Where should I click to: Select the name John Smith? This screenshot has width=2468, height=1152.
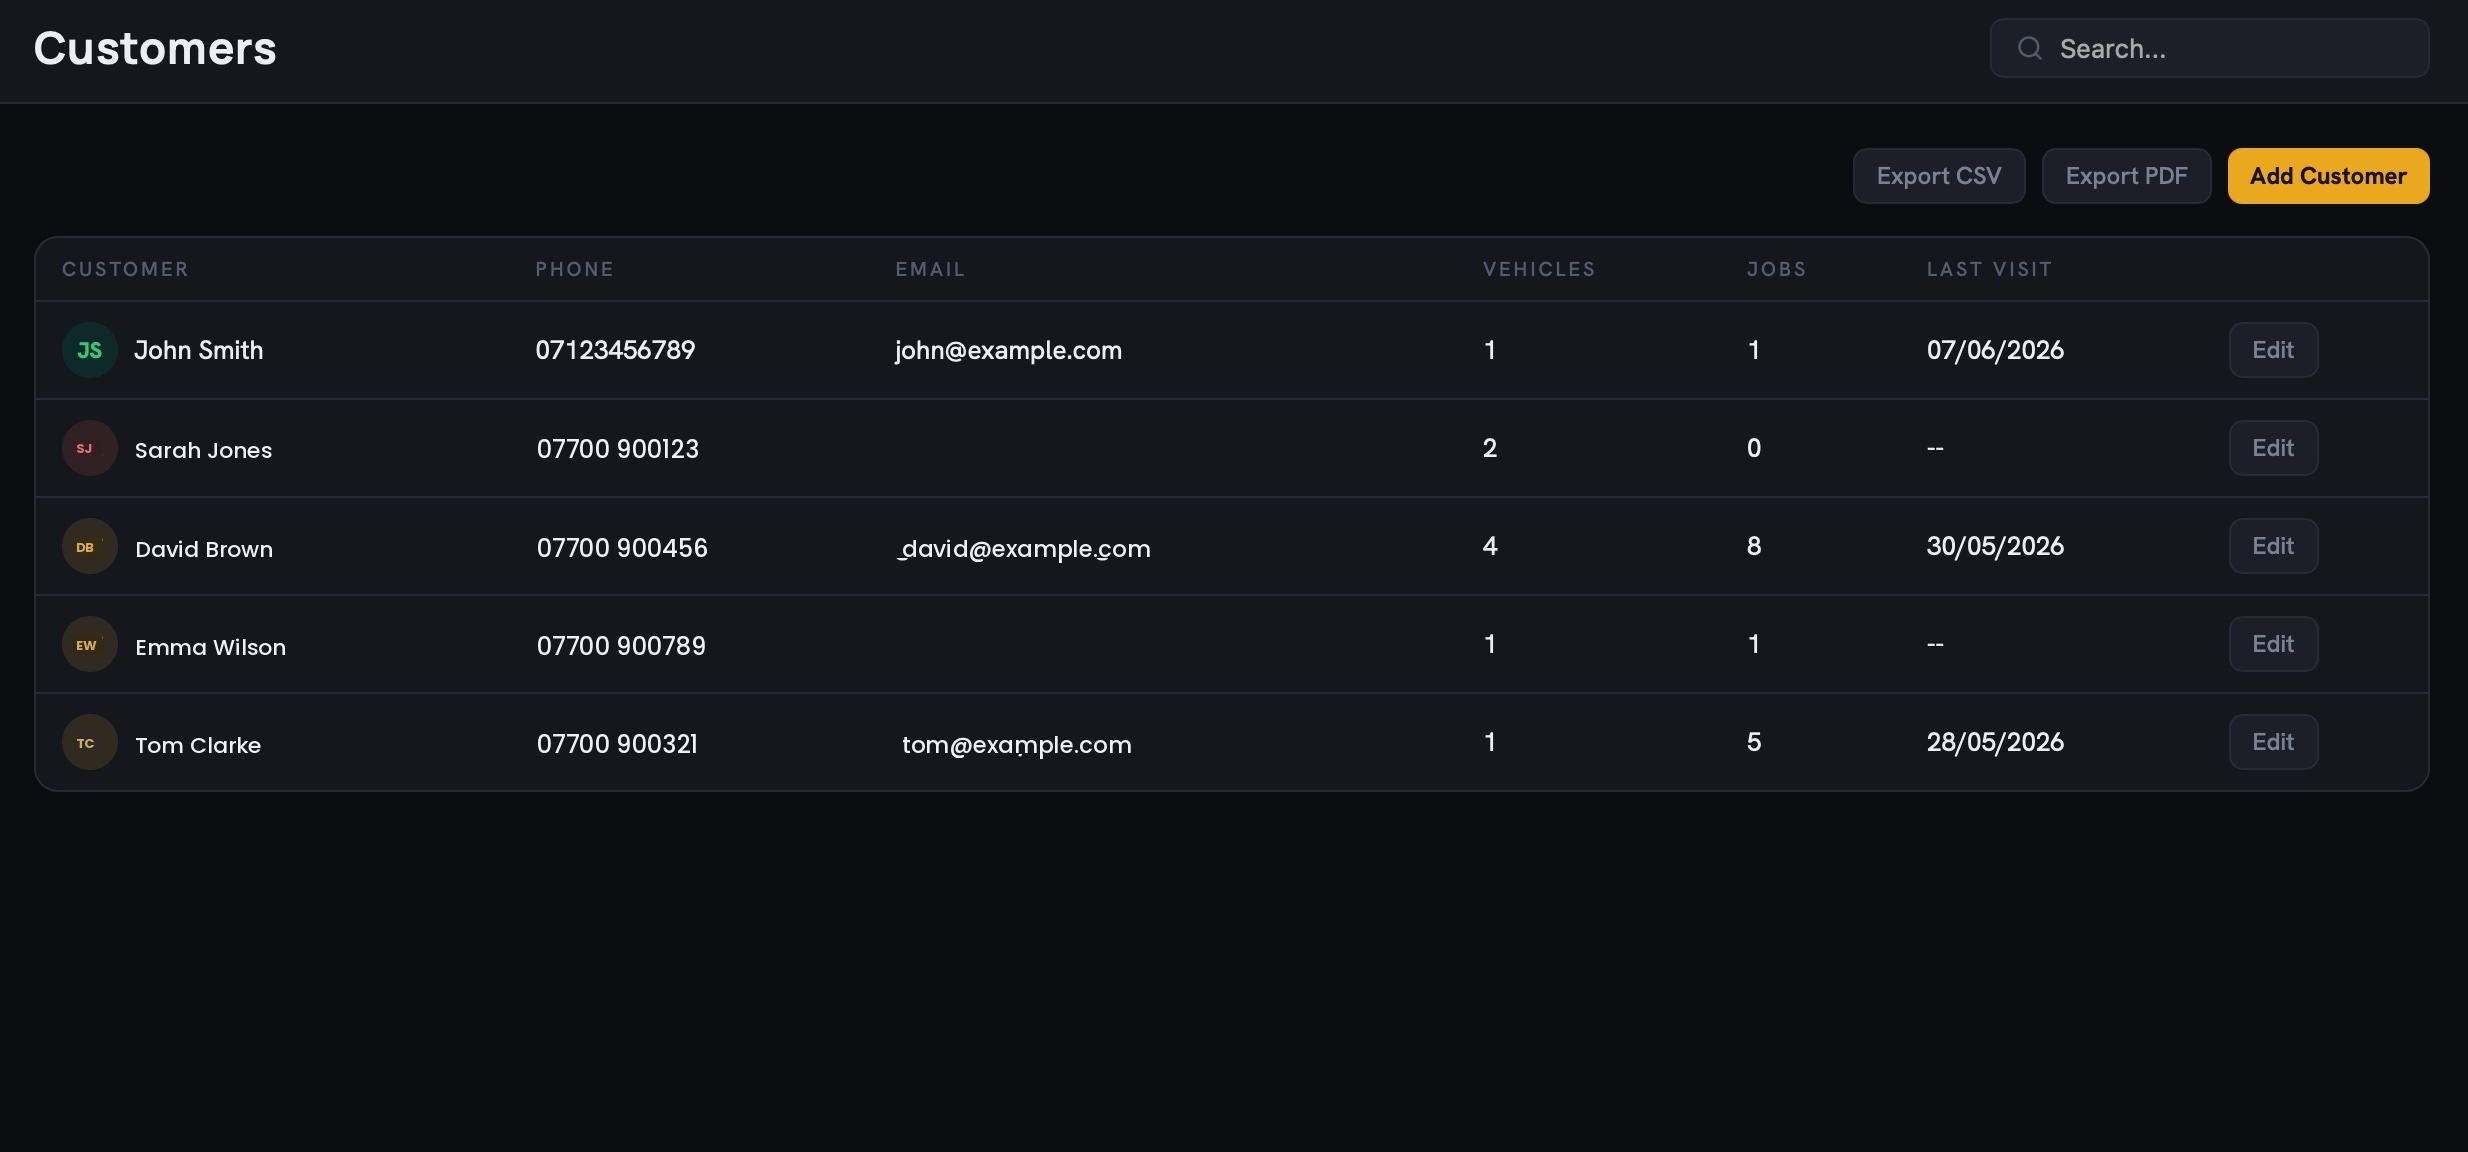point(199,350)
